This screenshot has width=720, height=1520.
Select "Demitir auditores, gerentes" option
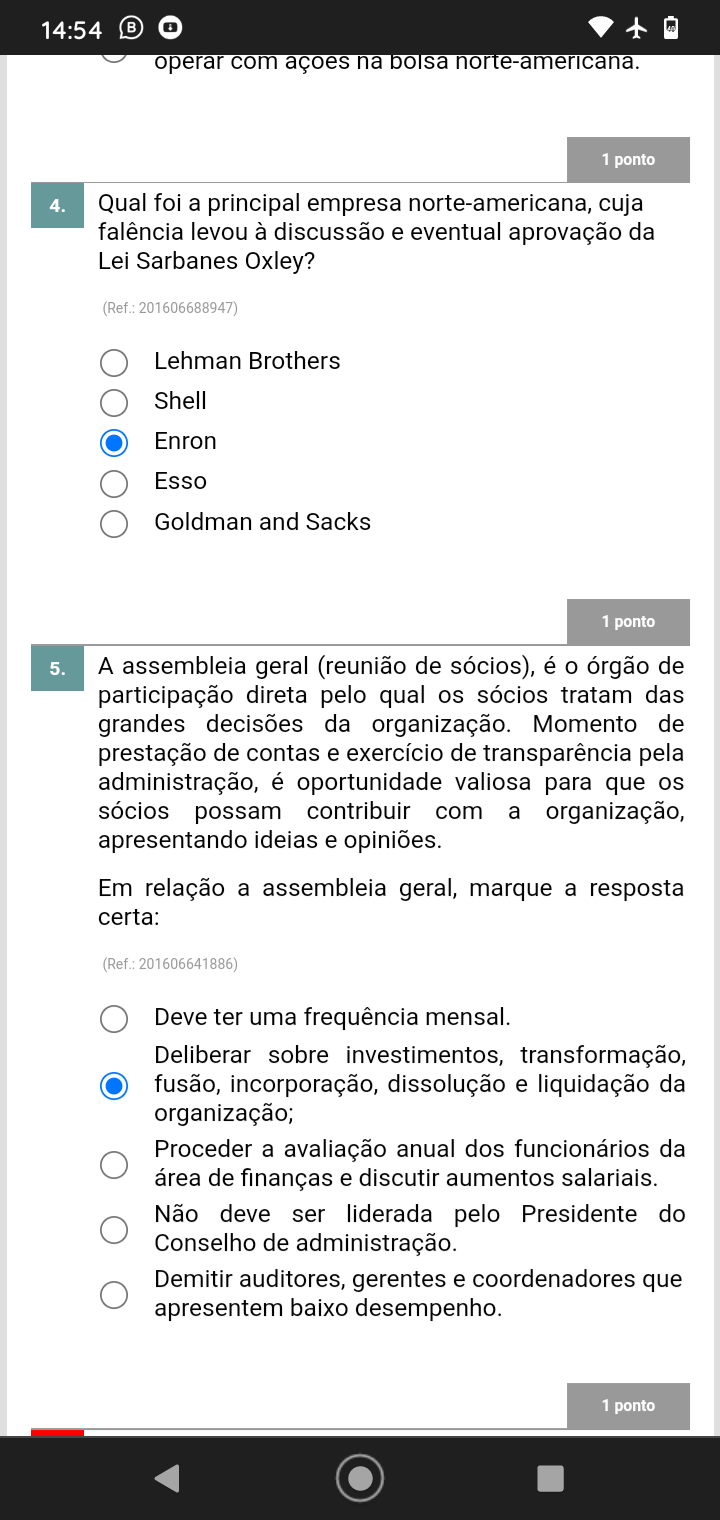pos(114,1294)
